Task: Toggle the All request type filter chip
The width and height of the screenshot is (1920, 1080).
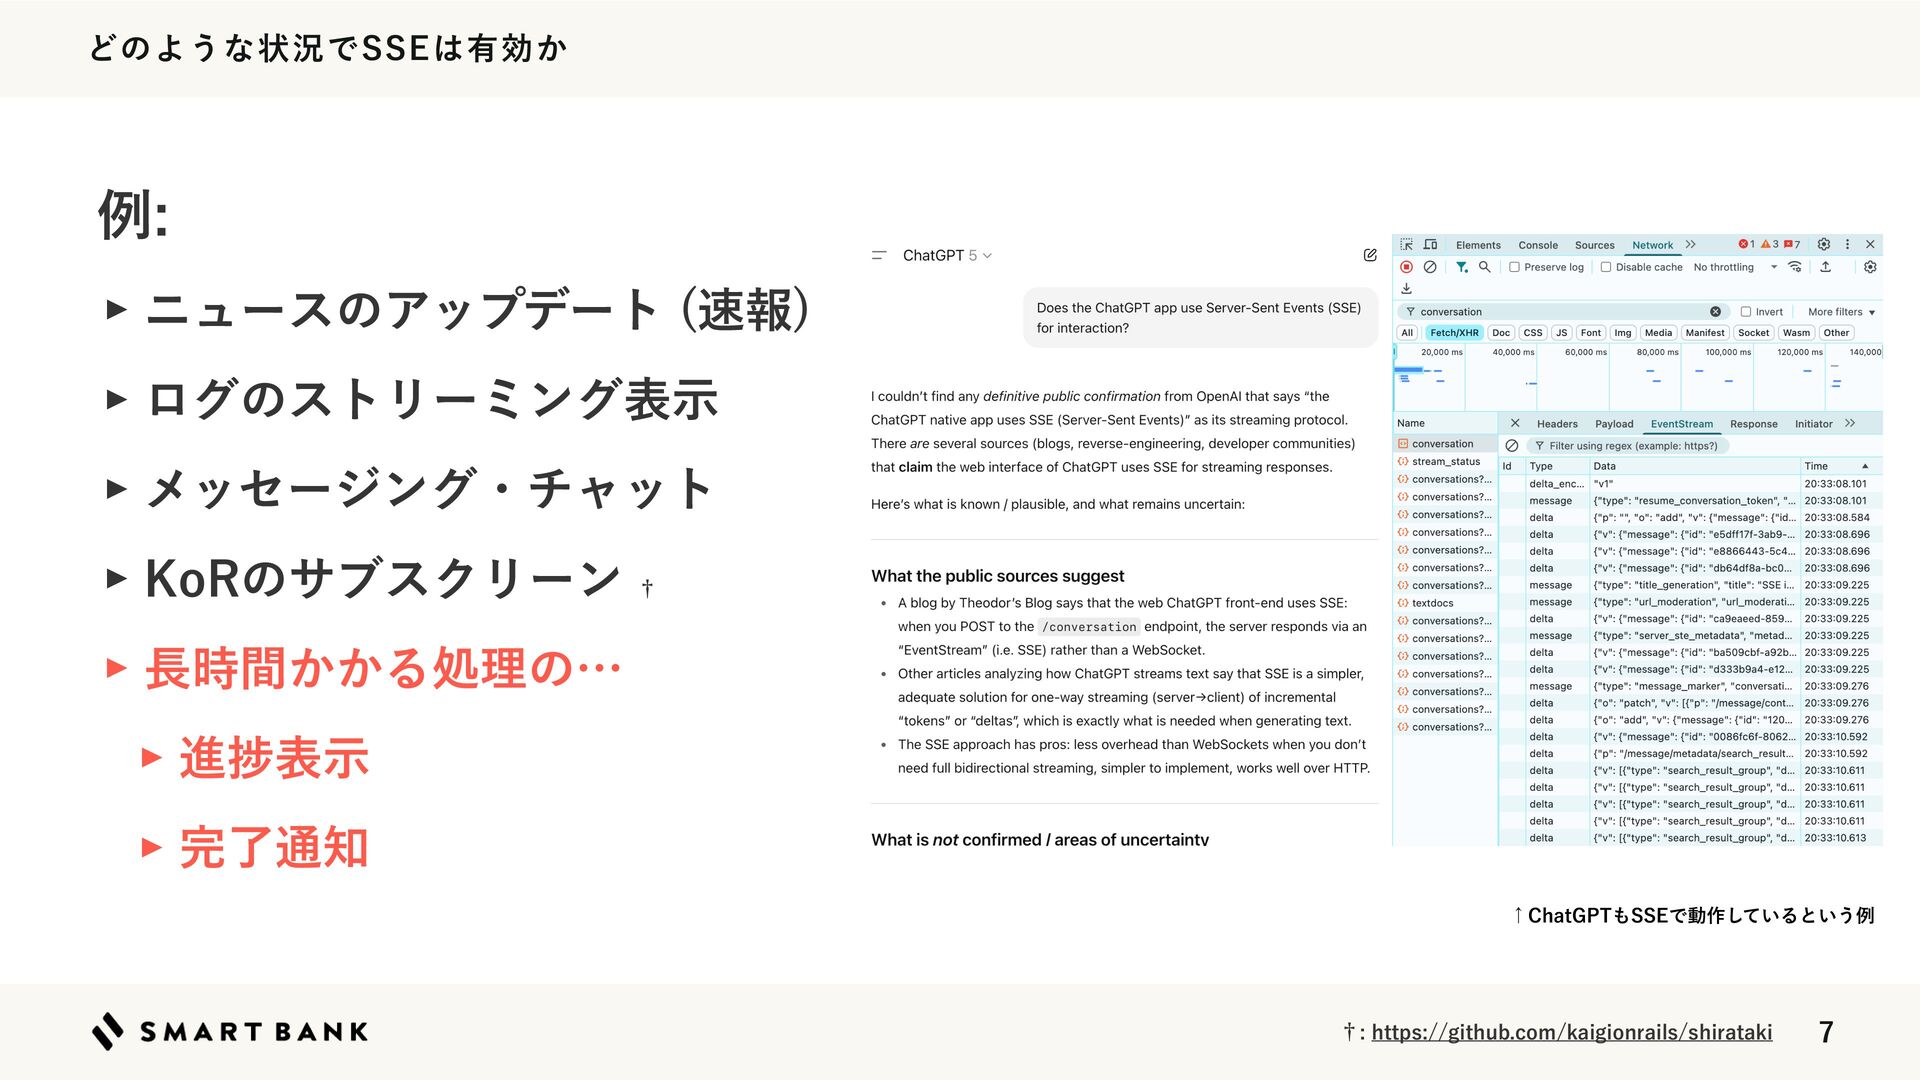Action: click(x=1407, y=333)
